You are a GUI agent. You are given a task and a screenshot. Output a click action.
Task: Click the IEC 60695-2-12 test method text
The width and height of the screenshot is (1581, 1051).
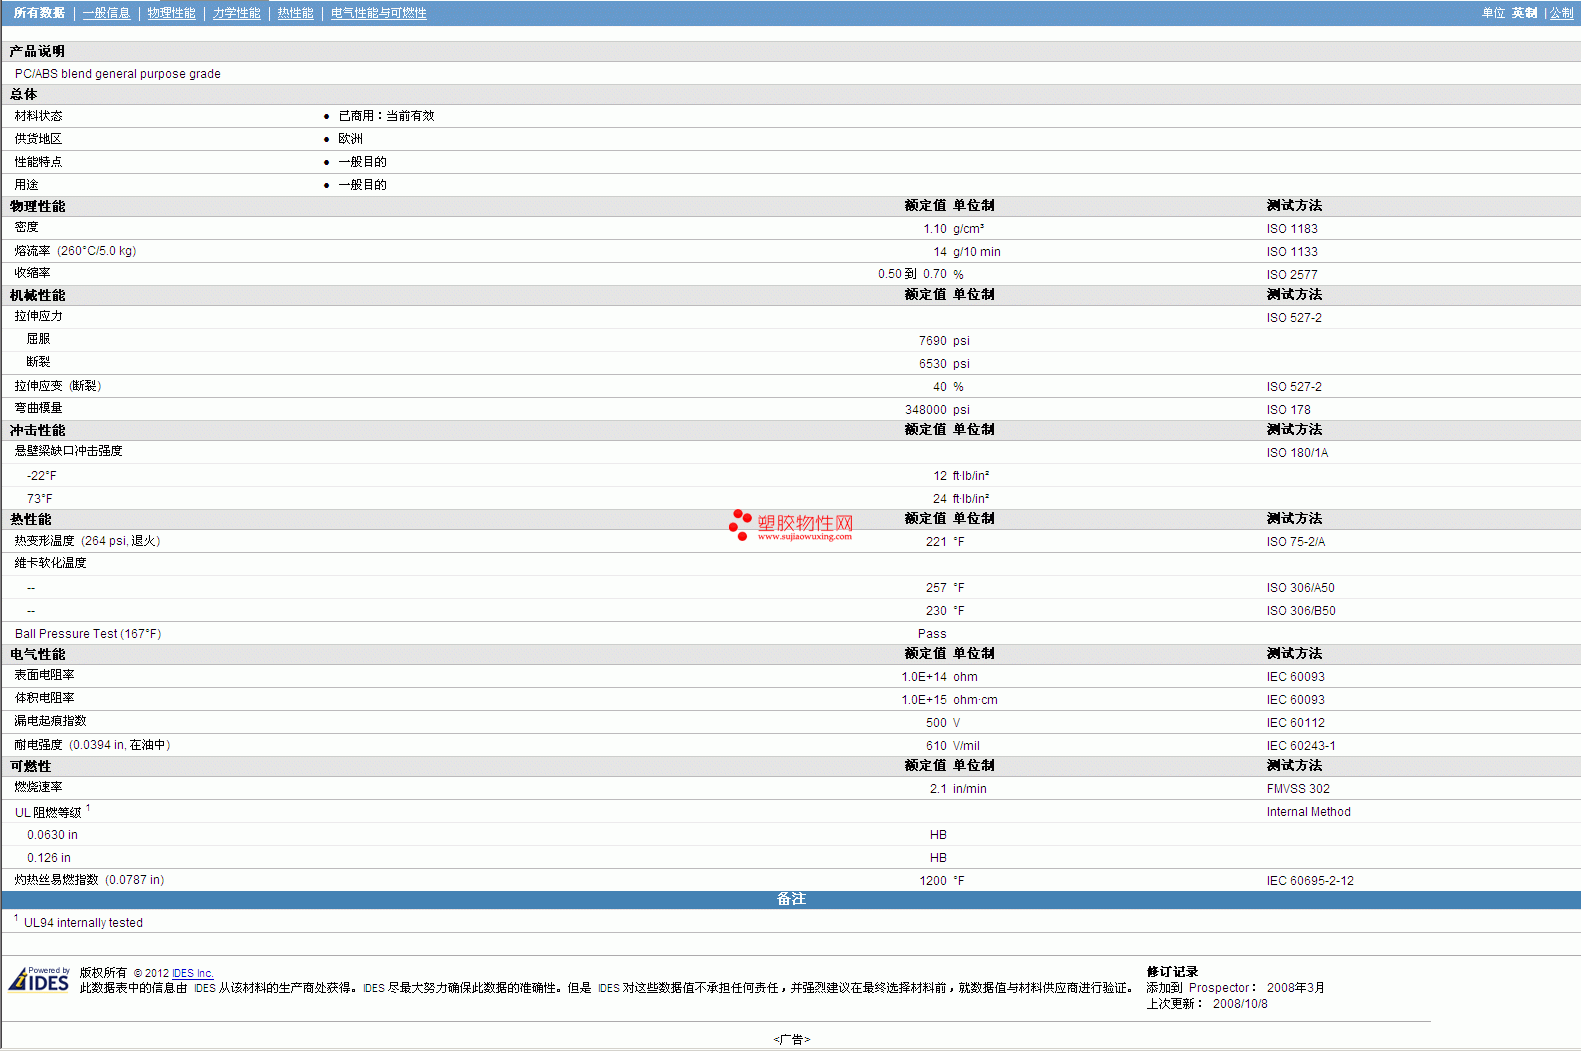tap(1310, 881)
